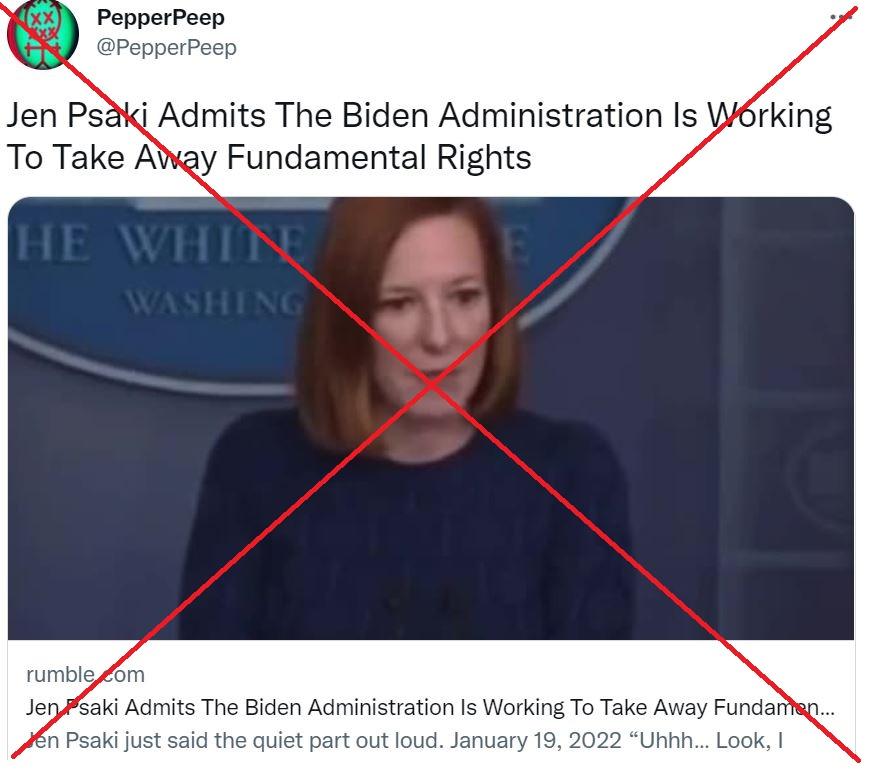Screen dimensions: 870x782
Task: Click the center crossing of the red X
Action: click(x=432, y=384)
